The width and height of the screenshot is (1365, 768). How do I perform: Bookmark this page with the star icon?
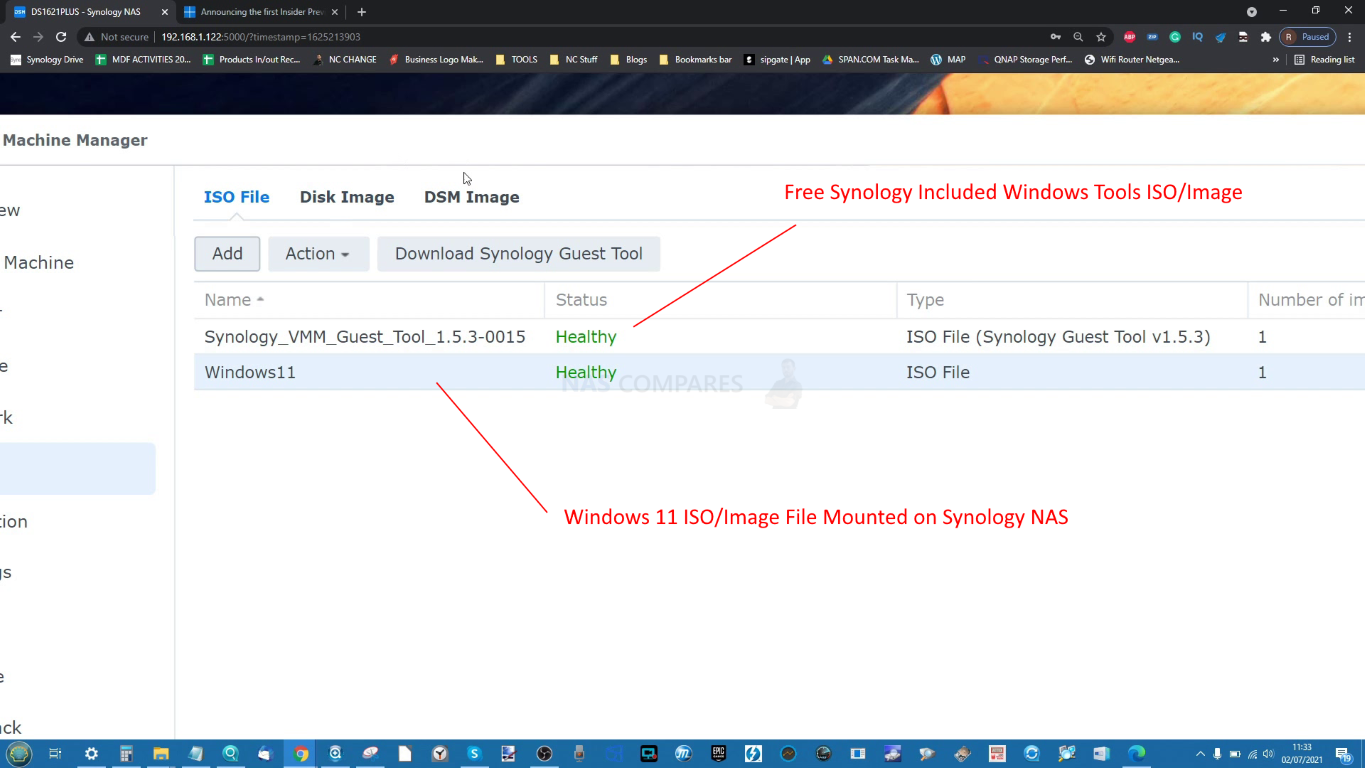click(x=1101, y=37)
